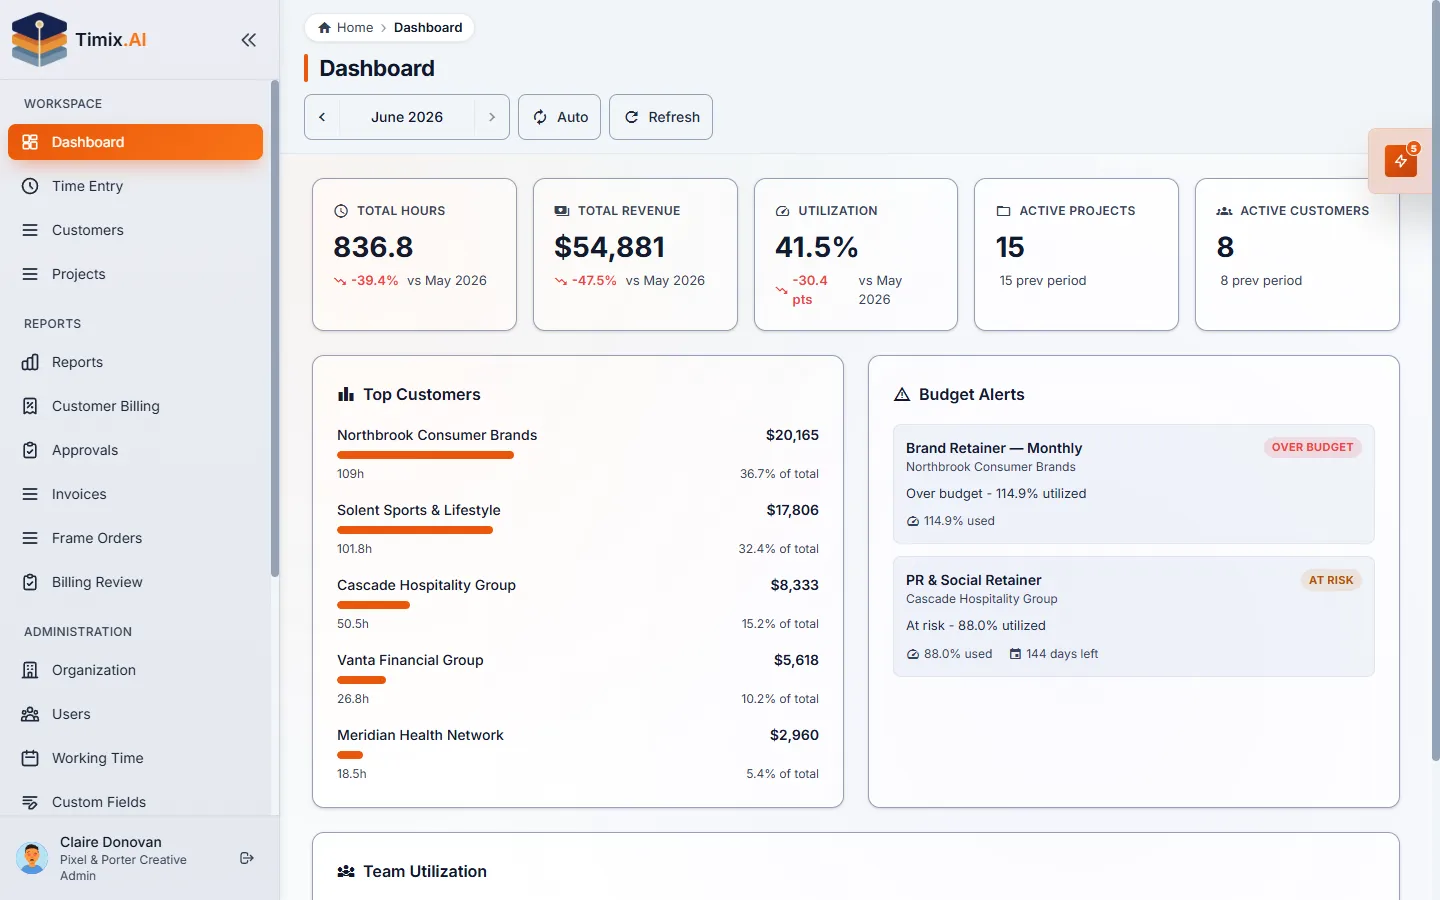Image resolution: width=1440 pixels, height=900 pixels.
Task: Toggle the Auto refresh button
Action: click(560, 117)
